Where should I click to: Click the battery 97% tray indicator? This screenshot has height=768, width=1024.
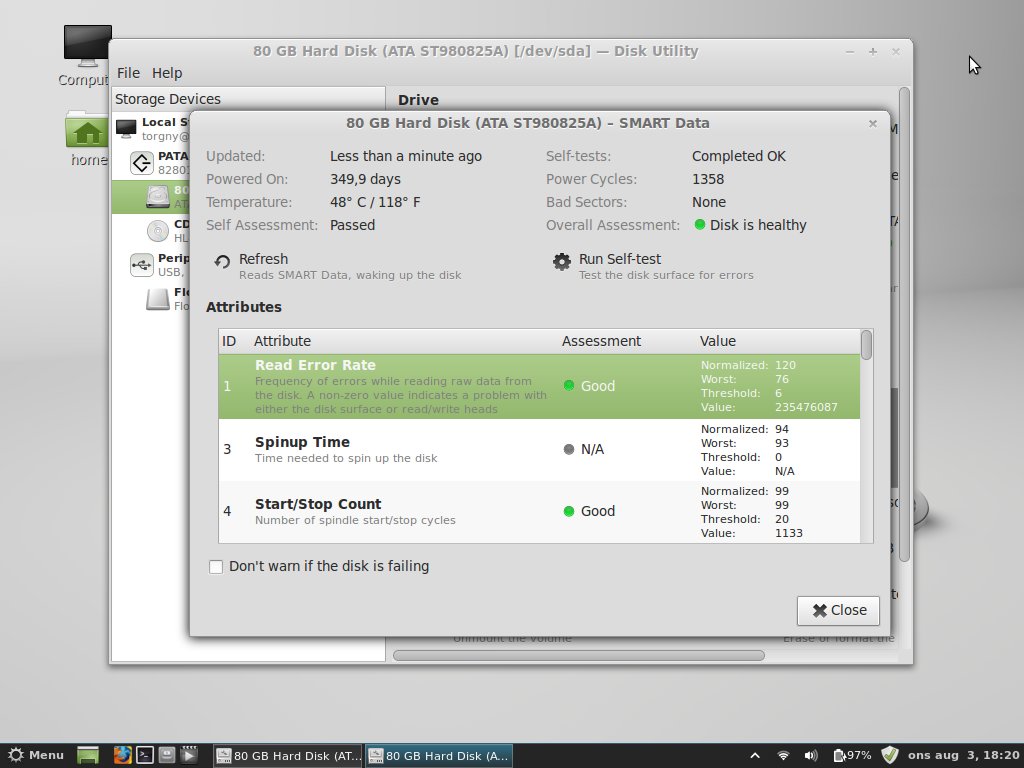pyautogui.click(x=852, y=756)
